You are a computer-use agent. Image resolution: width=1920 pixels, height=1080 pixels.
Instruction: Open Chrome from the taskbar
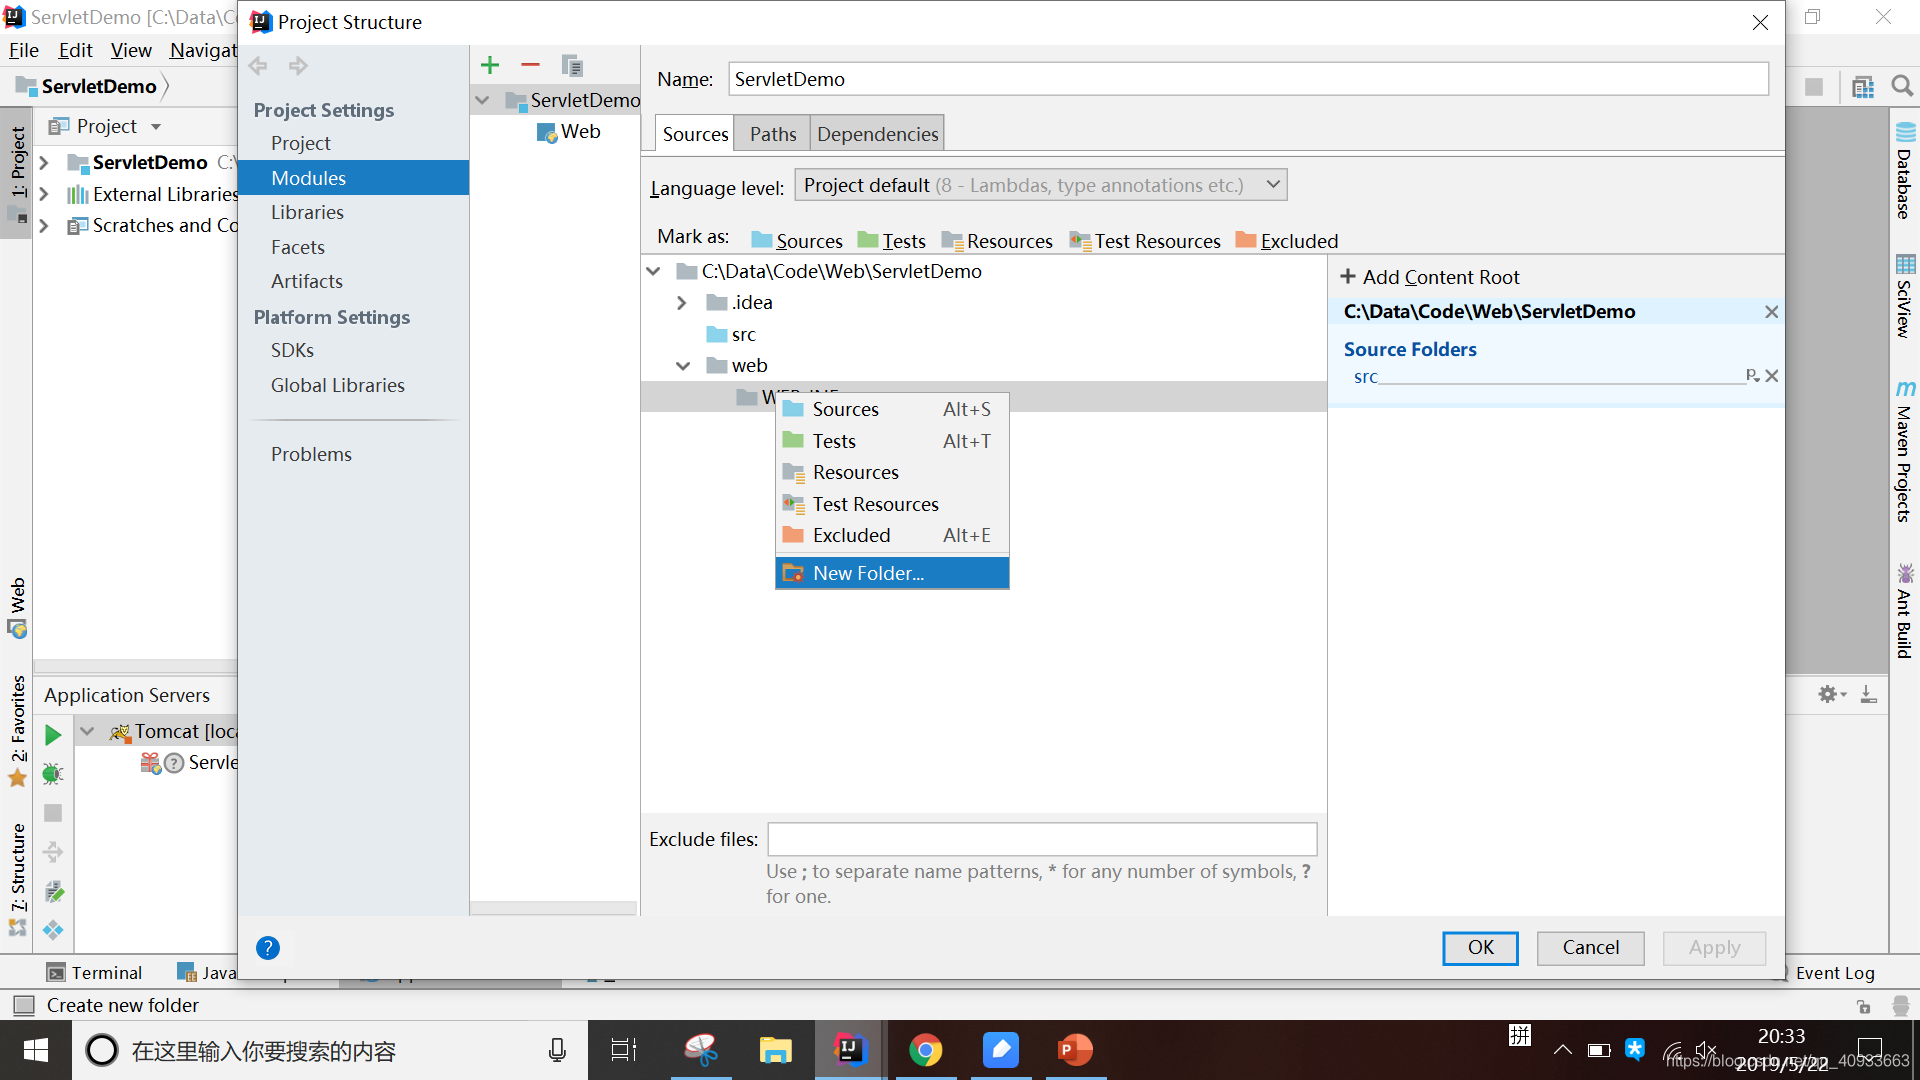(x=926, y=1050)
